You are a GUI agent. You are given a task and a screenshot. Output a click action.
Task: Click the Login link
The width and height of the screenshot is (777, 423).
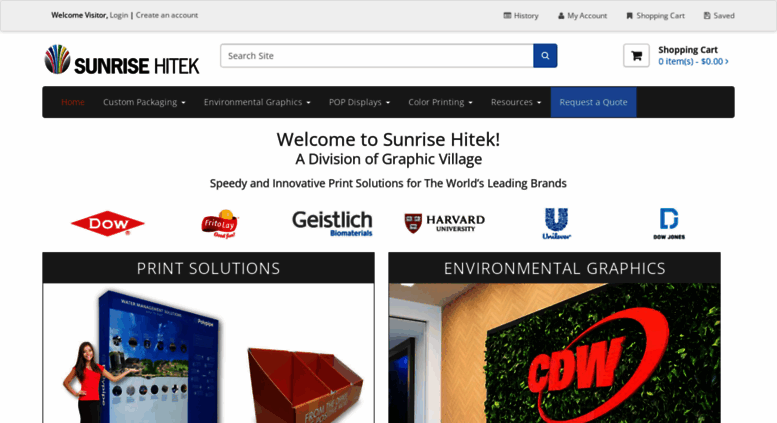[x=118, y=15]
